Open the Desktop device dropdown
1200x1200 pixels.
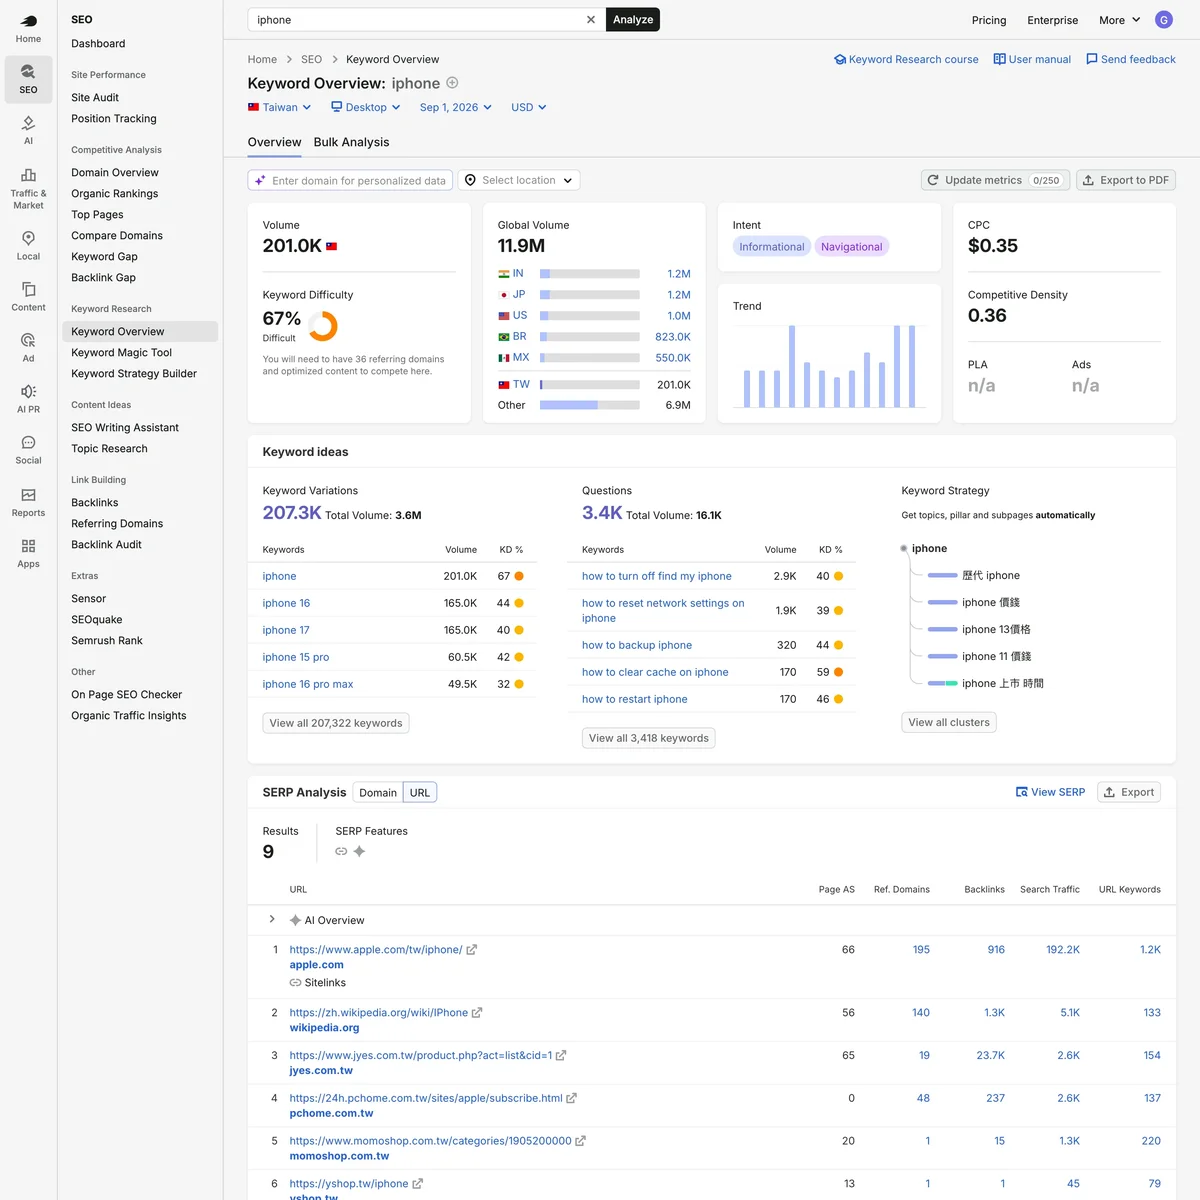tap(366, 107)
